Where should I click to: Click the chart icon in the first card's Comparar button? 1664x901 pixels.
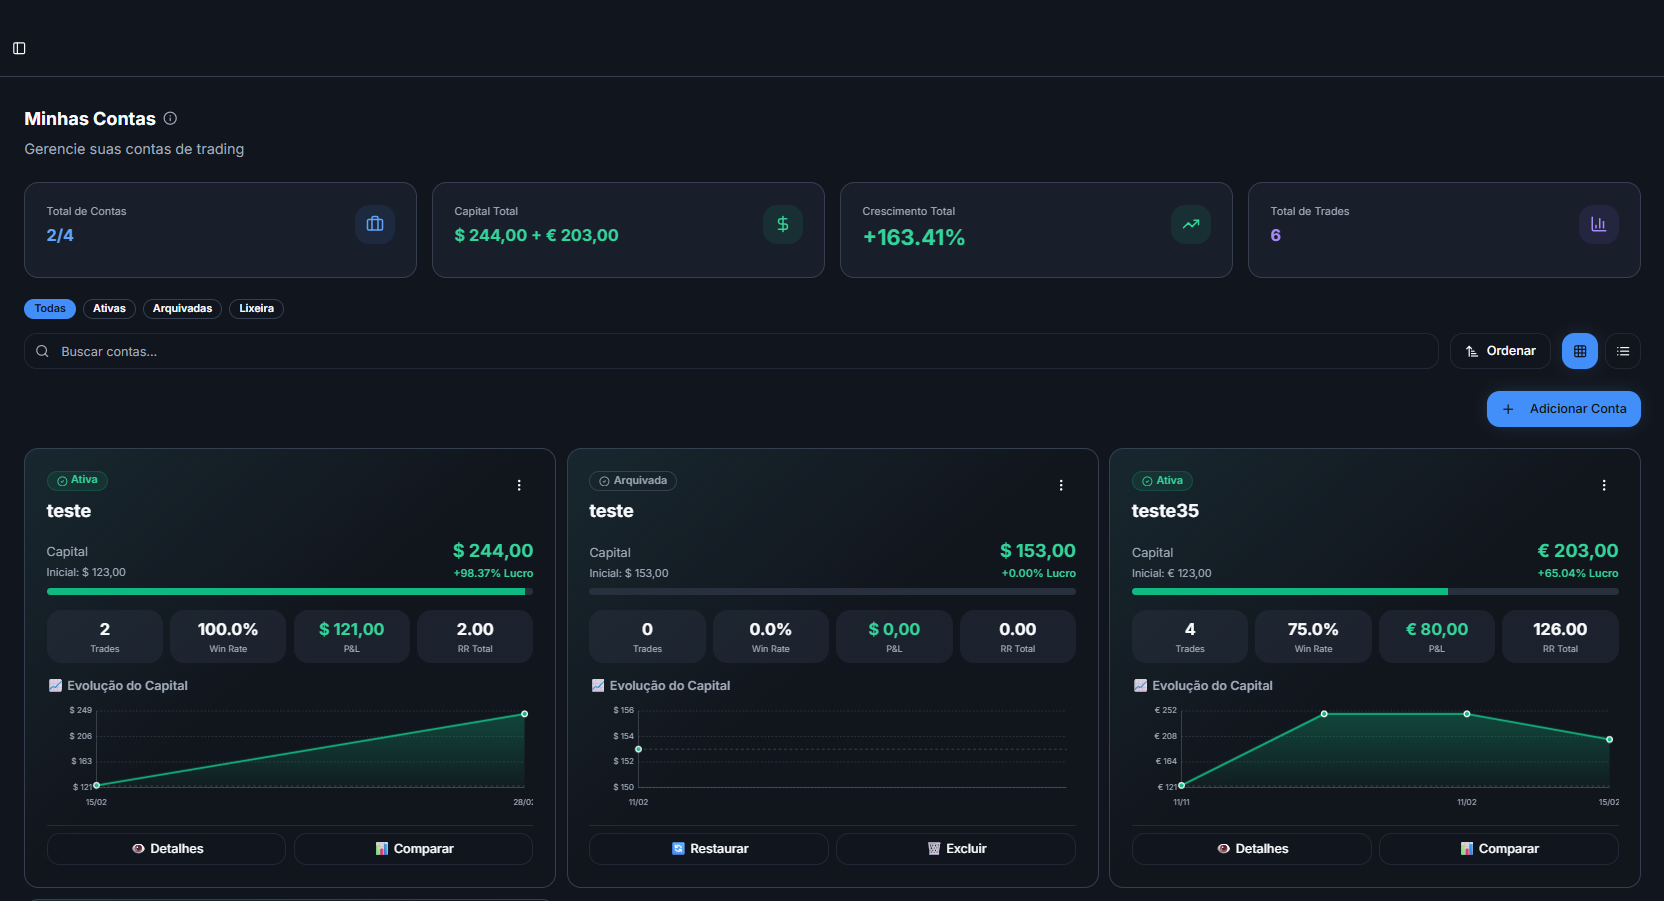tap(382, 849)
